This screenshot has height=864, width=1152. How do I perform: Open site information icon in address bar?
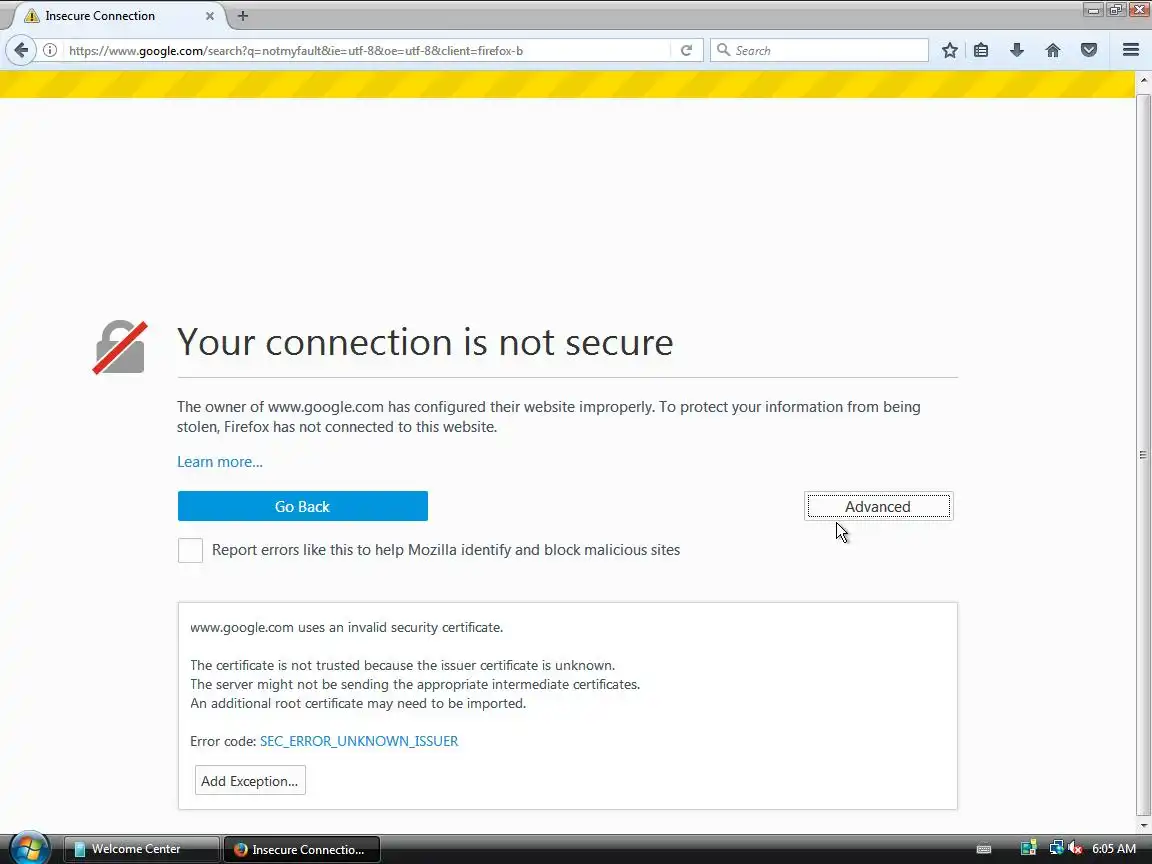tap(50, 50)
